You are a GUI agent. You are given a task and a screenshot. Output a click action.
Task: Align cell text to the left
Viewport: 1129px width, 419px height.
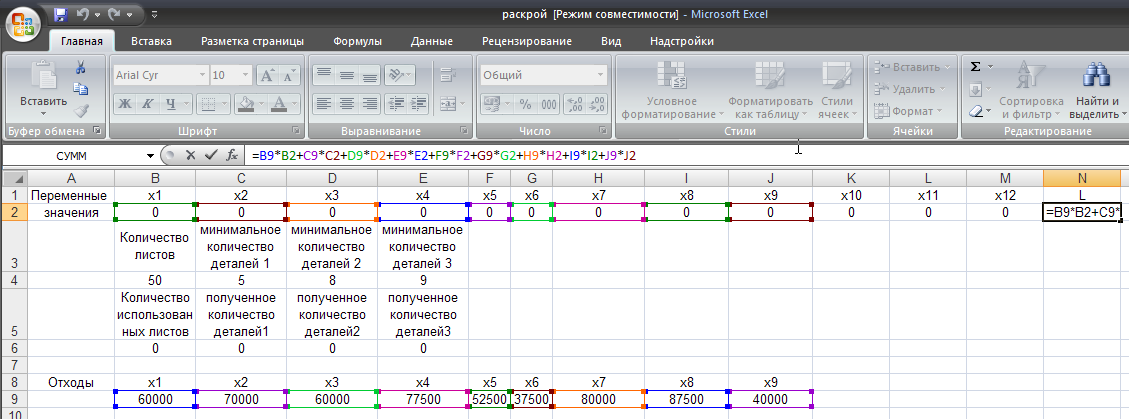tap(324, 102)
